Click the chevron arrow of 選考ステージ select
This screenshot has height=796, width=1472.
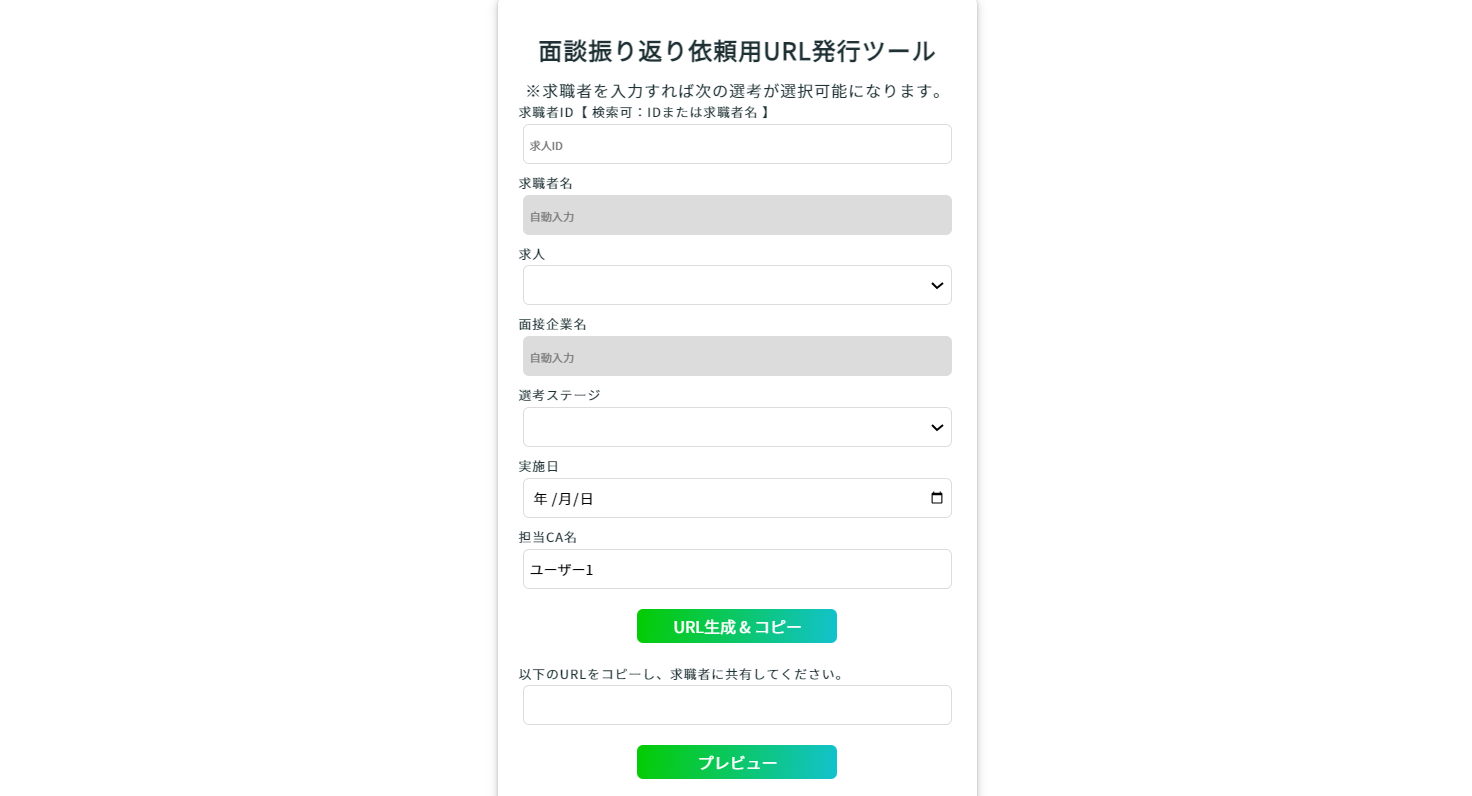[x=937, y=428]
